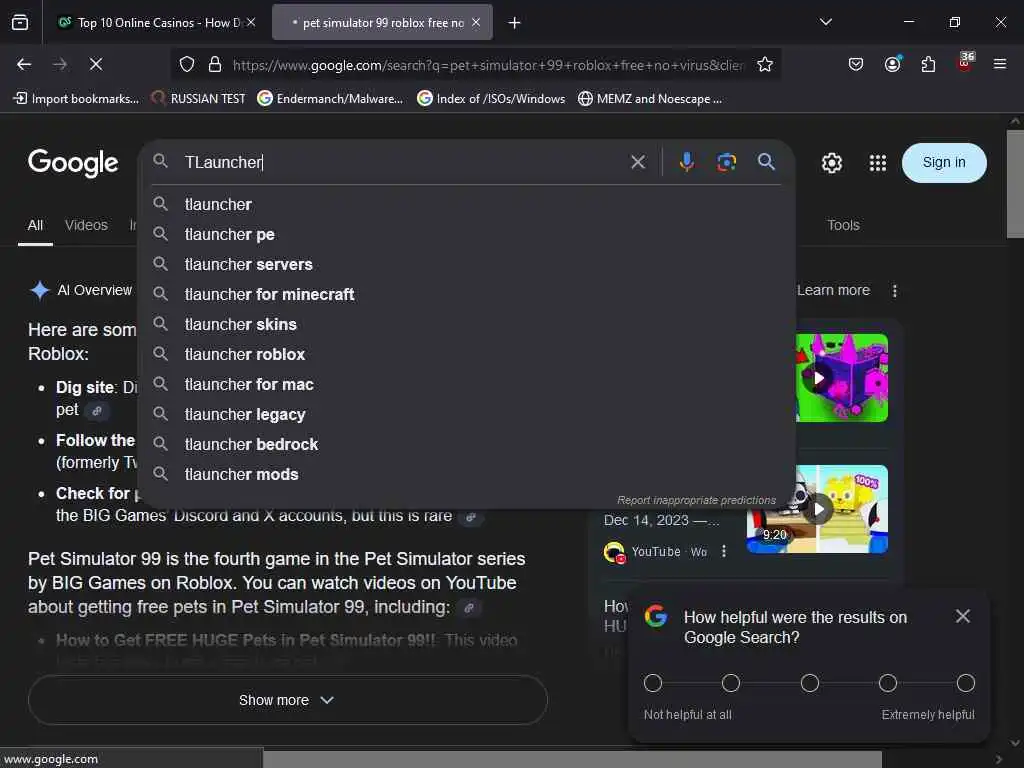Viewport: 1024px width, 768px height.
Task: Open Firefox account menu
Action: point(892,64)
